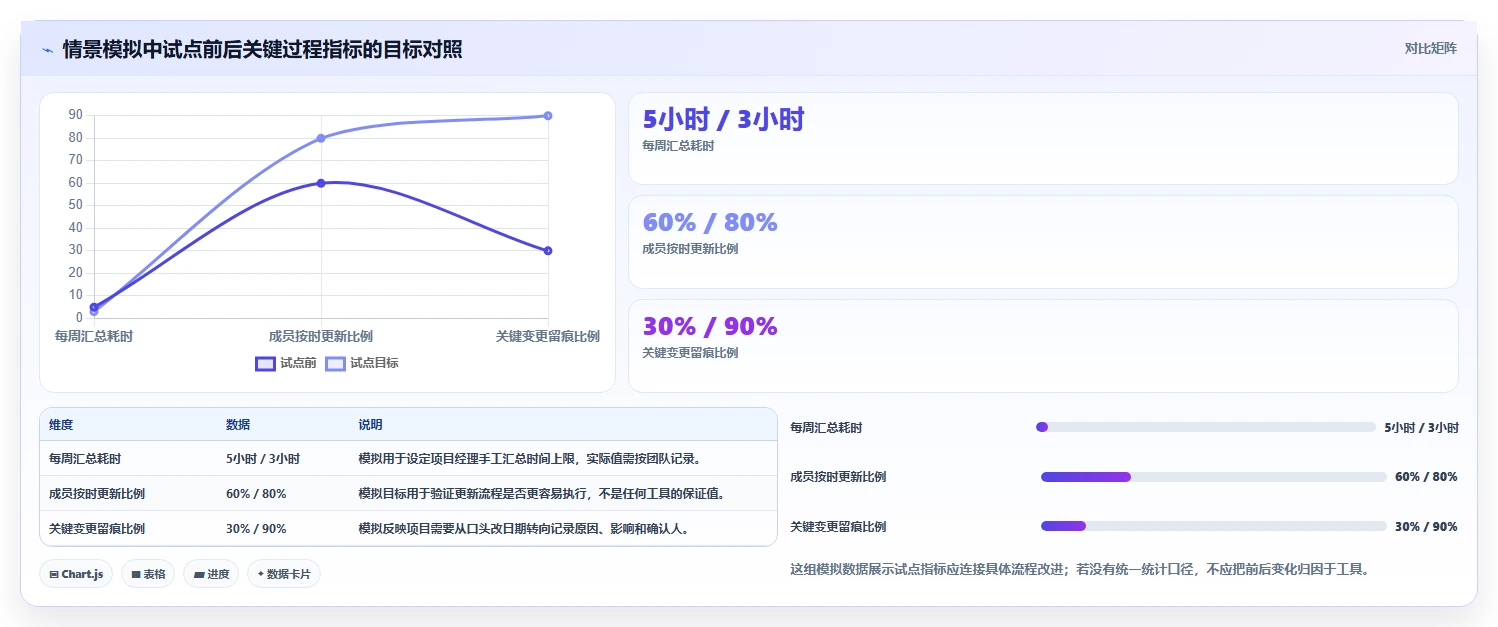Click the table cell reading 30% / 90%
This screenshot has height=627, width=1498.
pyautogui.click(x=256, y=529)
